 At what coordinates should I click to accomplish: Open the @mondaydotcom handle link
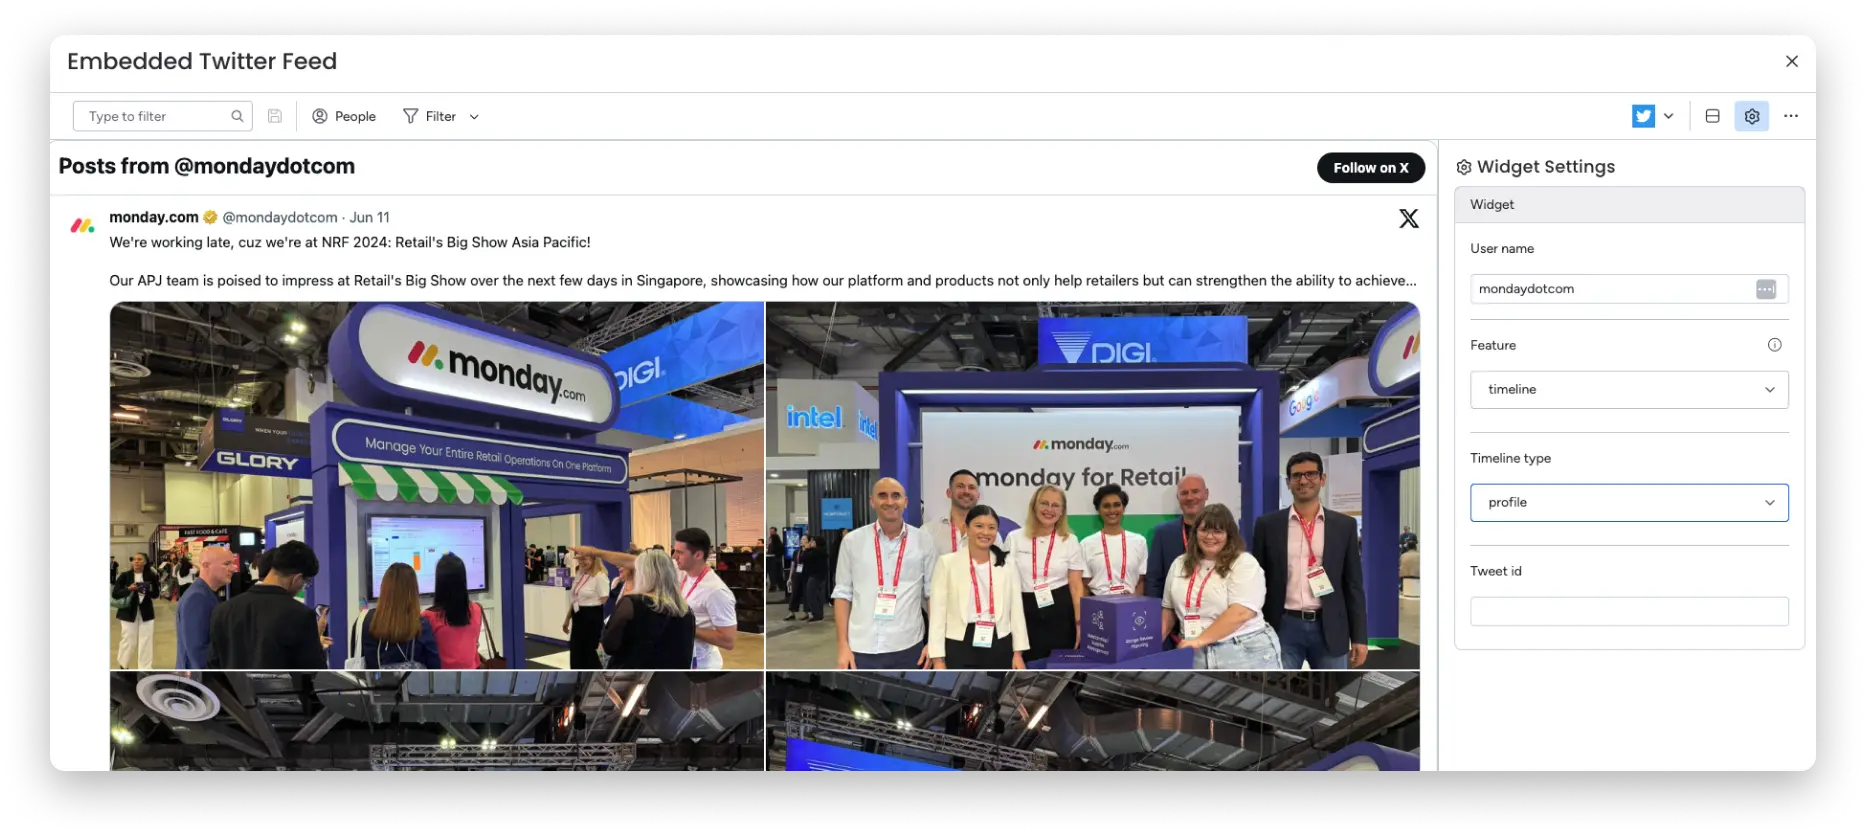coord(280,217)
